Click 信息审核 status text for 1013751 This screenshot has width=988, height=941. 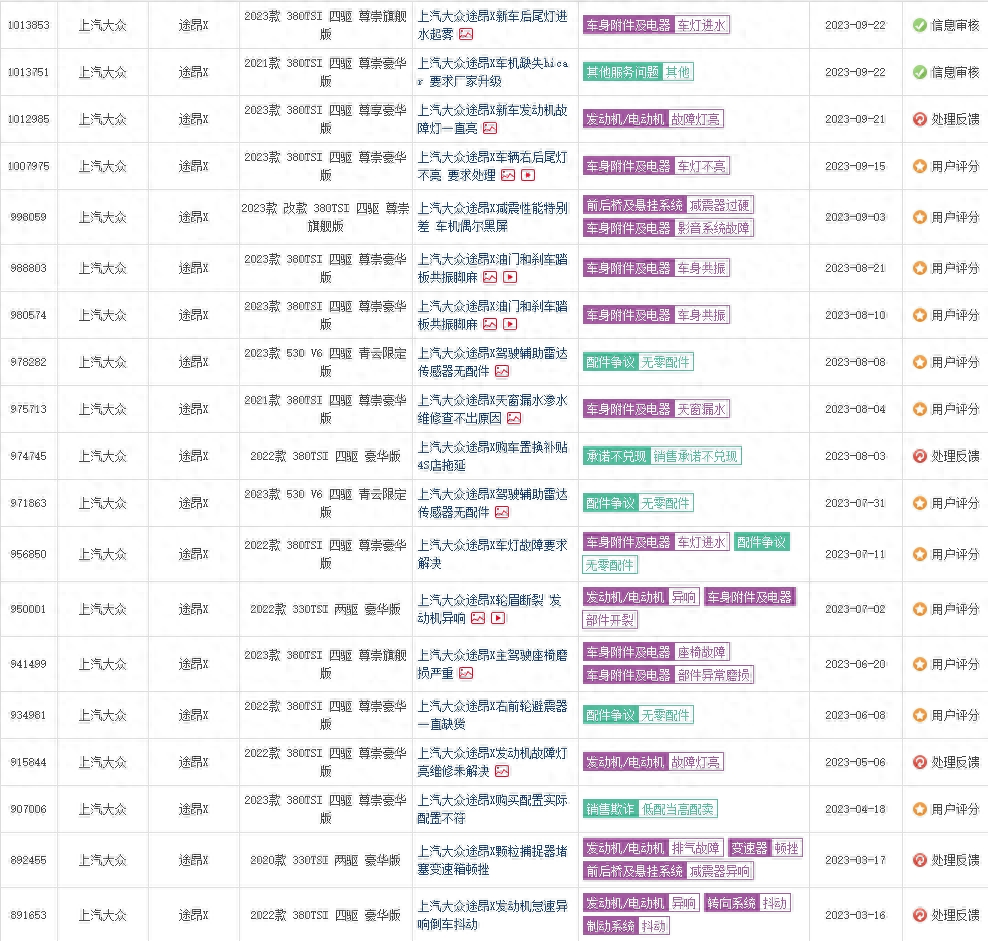pyautogui.click(x=955, y=72)
